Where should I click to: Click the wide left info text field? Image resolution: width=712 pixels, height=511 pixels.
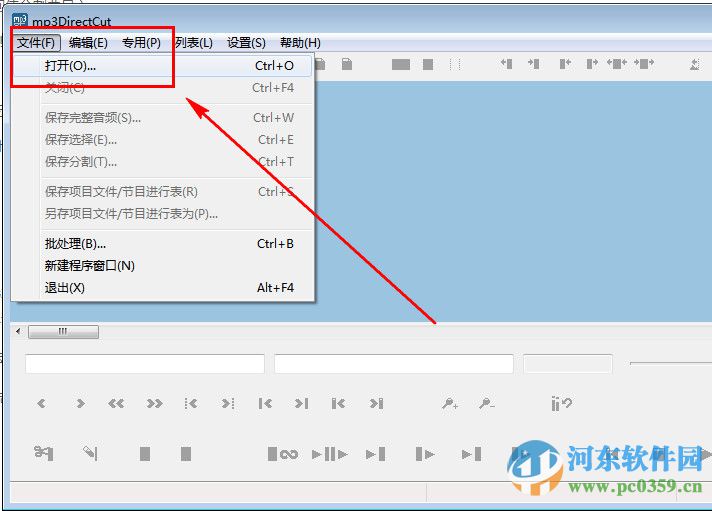pyautogui.click(x=145, y=364)
